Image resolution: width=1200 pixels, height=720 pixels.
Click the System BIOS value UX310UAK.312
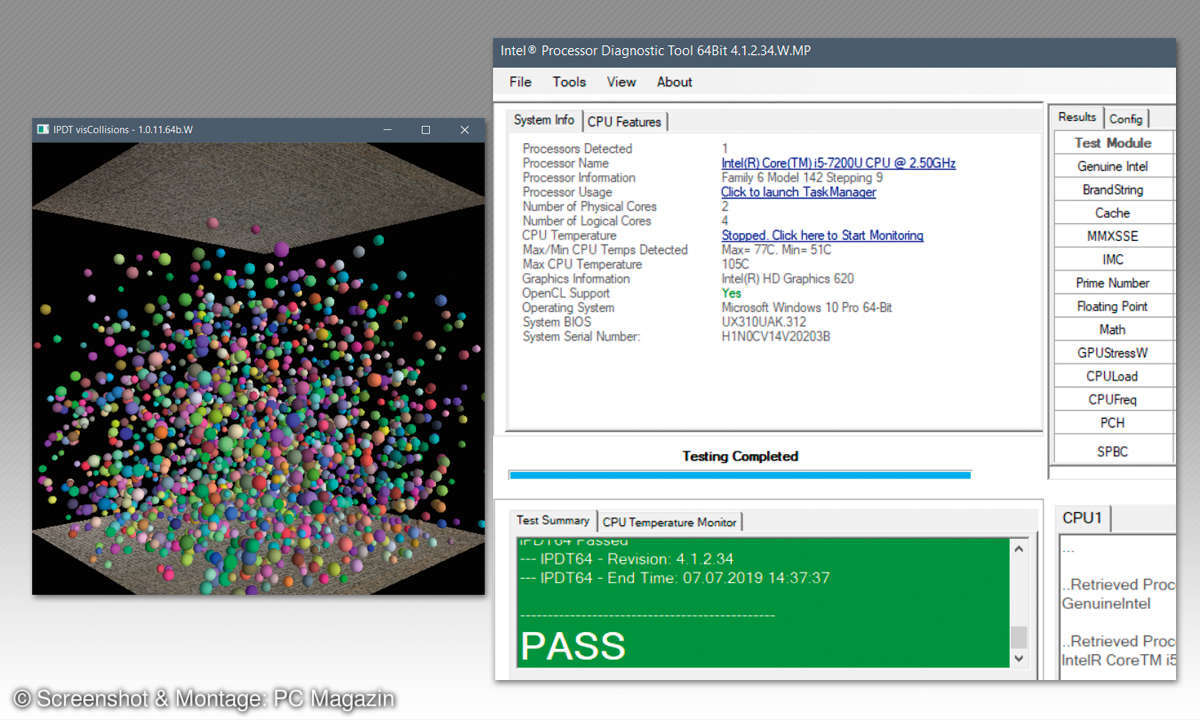[x=765, y=322]
